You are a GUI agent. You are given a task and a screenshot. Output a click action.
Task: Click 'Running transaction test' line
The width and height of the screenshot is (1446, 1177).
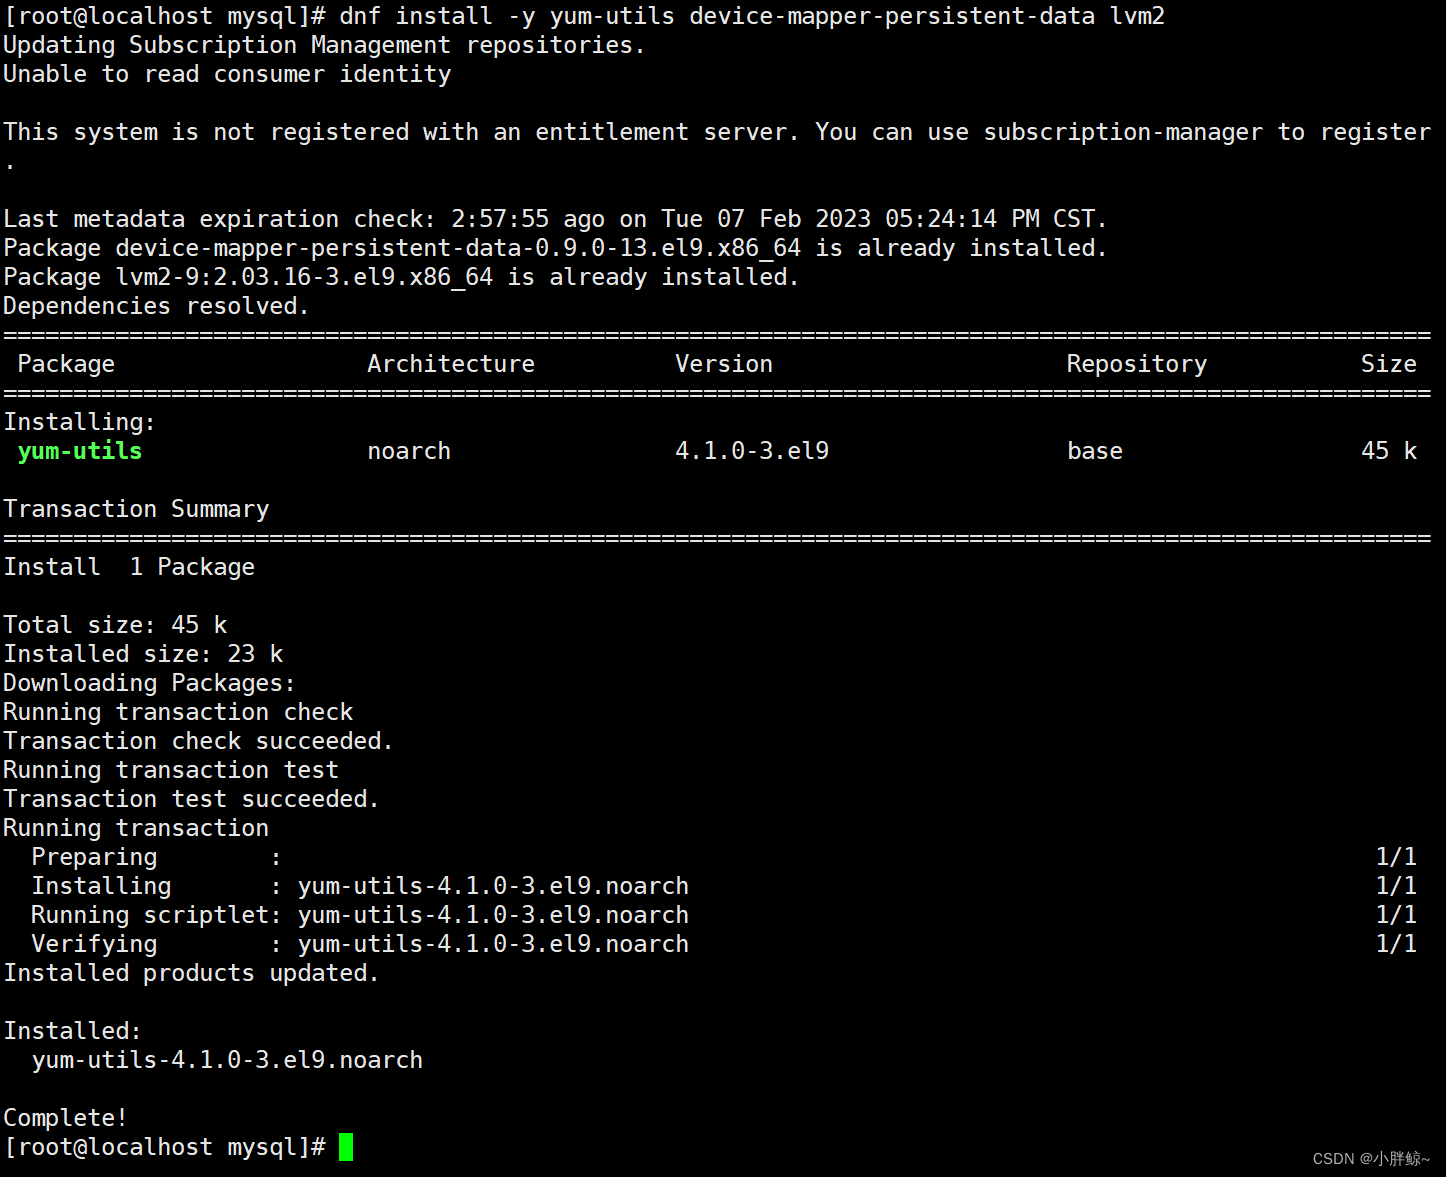(171, 770)
